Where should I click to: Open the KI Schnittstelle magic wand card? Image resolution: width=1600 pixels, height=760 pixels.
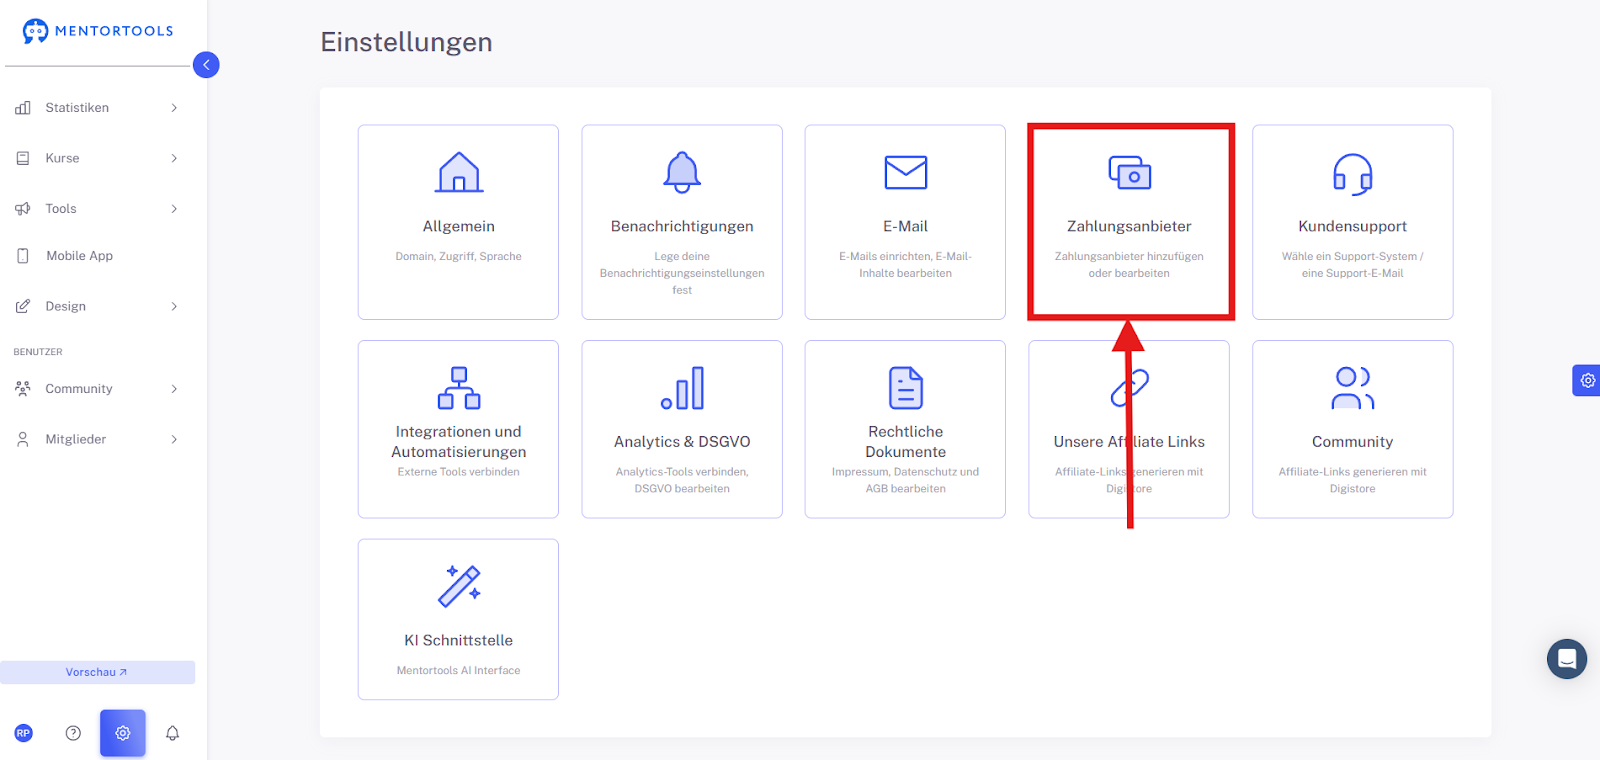point(458,619)
